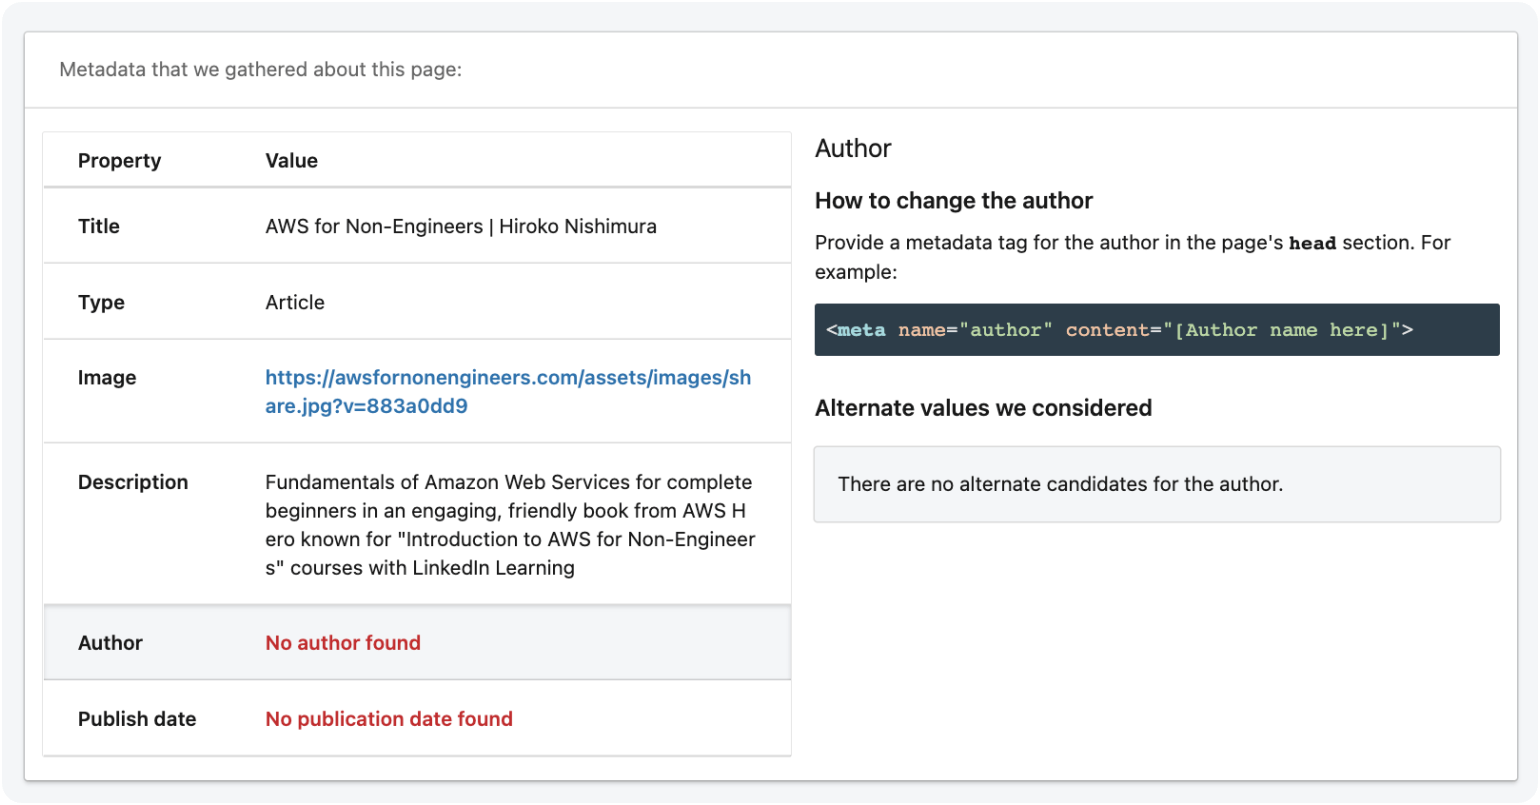Screen dimensions: 1540x805
Task: Click the Type row label
Action: point(101,302)
